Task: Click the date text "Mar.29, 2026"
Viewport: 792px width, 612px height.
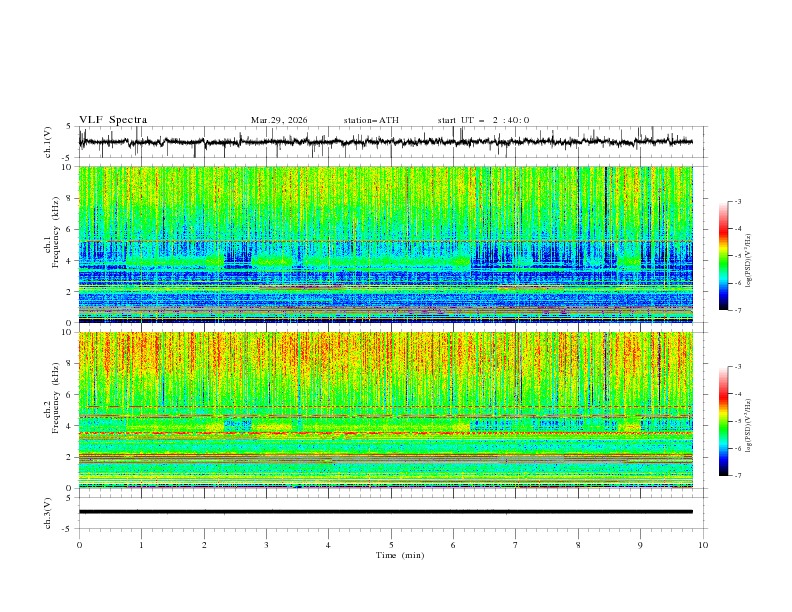Action: click(x=279, y=120)
